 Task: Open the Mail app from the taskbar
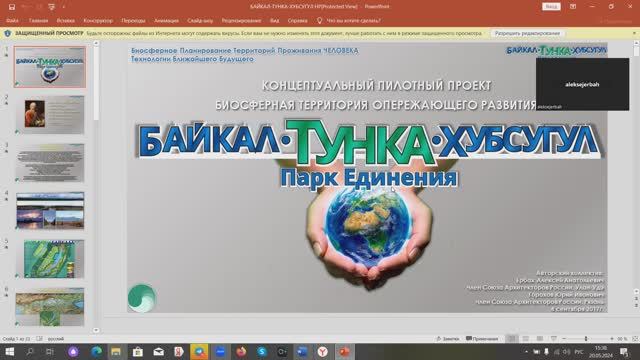[158, 352]
